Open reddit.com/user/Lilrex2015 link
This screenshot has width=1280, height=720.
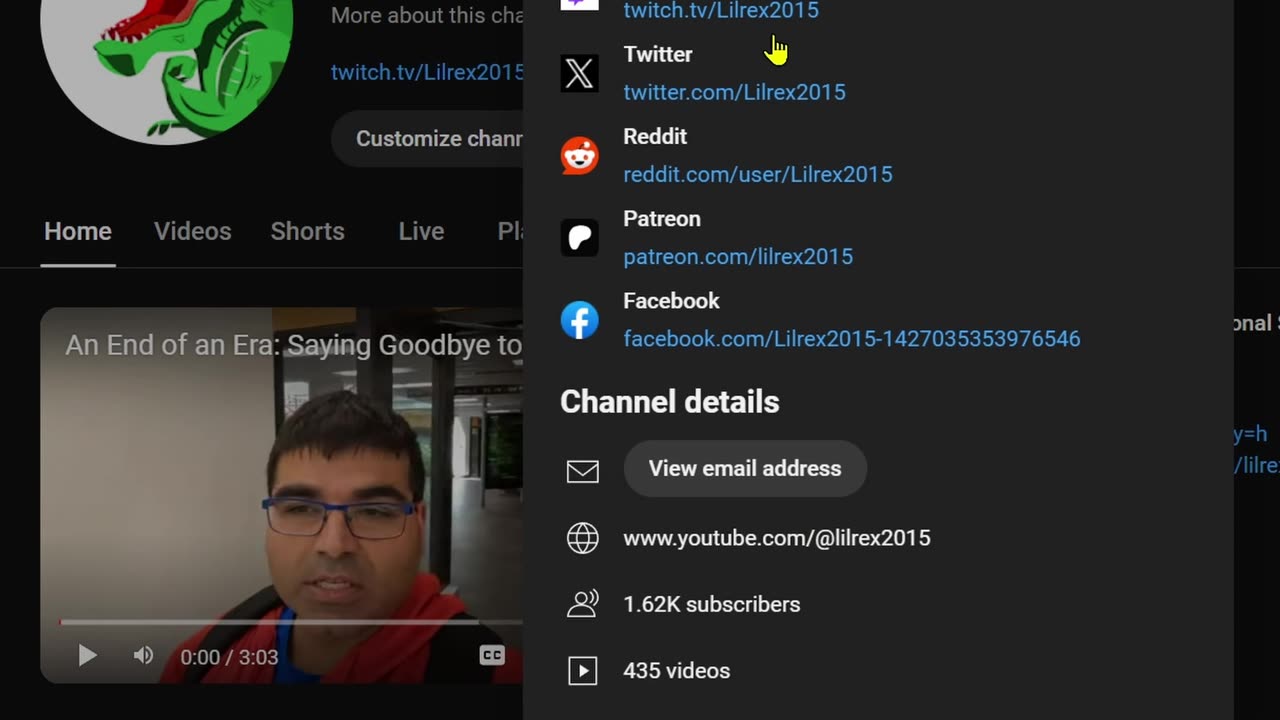758,174
